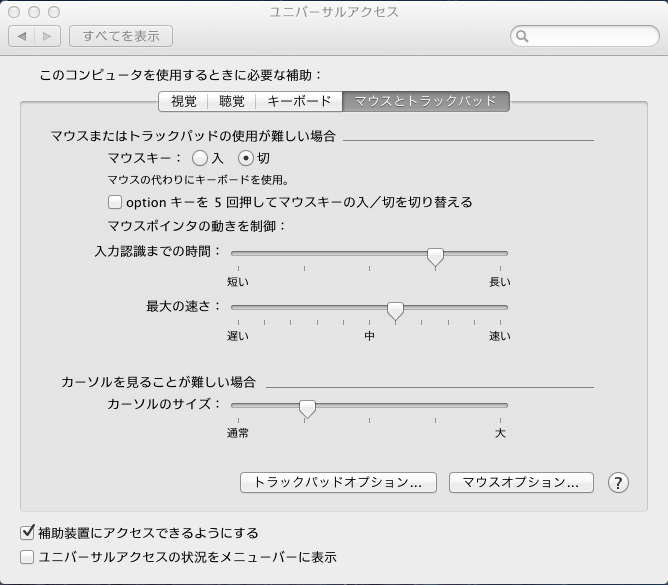Viewport: 668px width, 585px height.
Task: Click the forward navigation arrow
Action: click(48, 36)
